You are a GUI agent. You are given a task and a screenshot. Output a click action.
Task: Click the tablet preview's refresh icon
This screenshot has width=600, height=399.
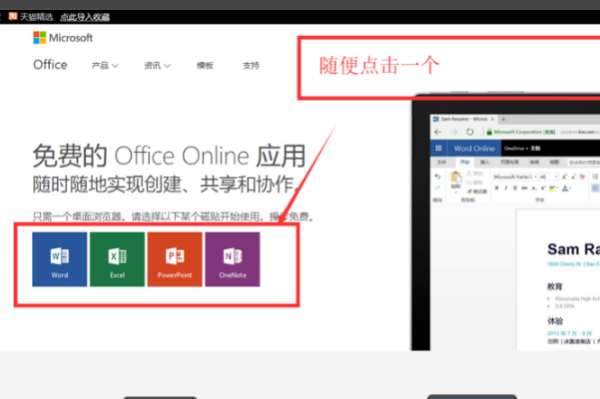point(470,132)
